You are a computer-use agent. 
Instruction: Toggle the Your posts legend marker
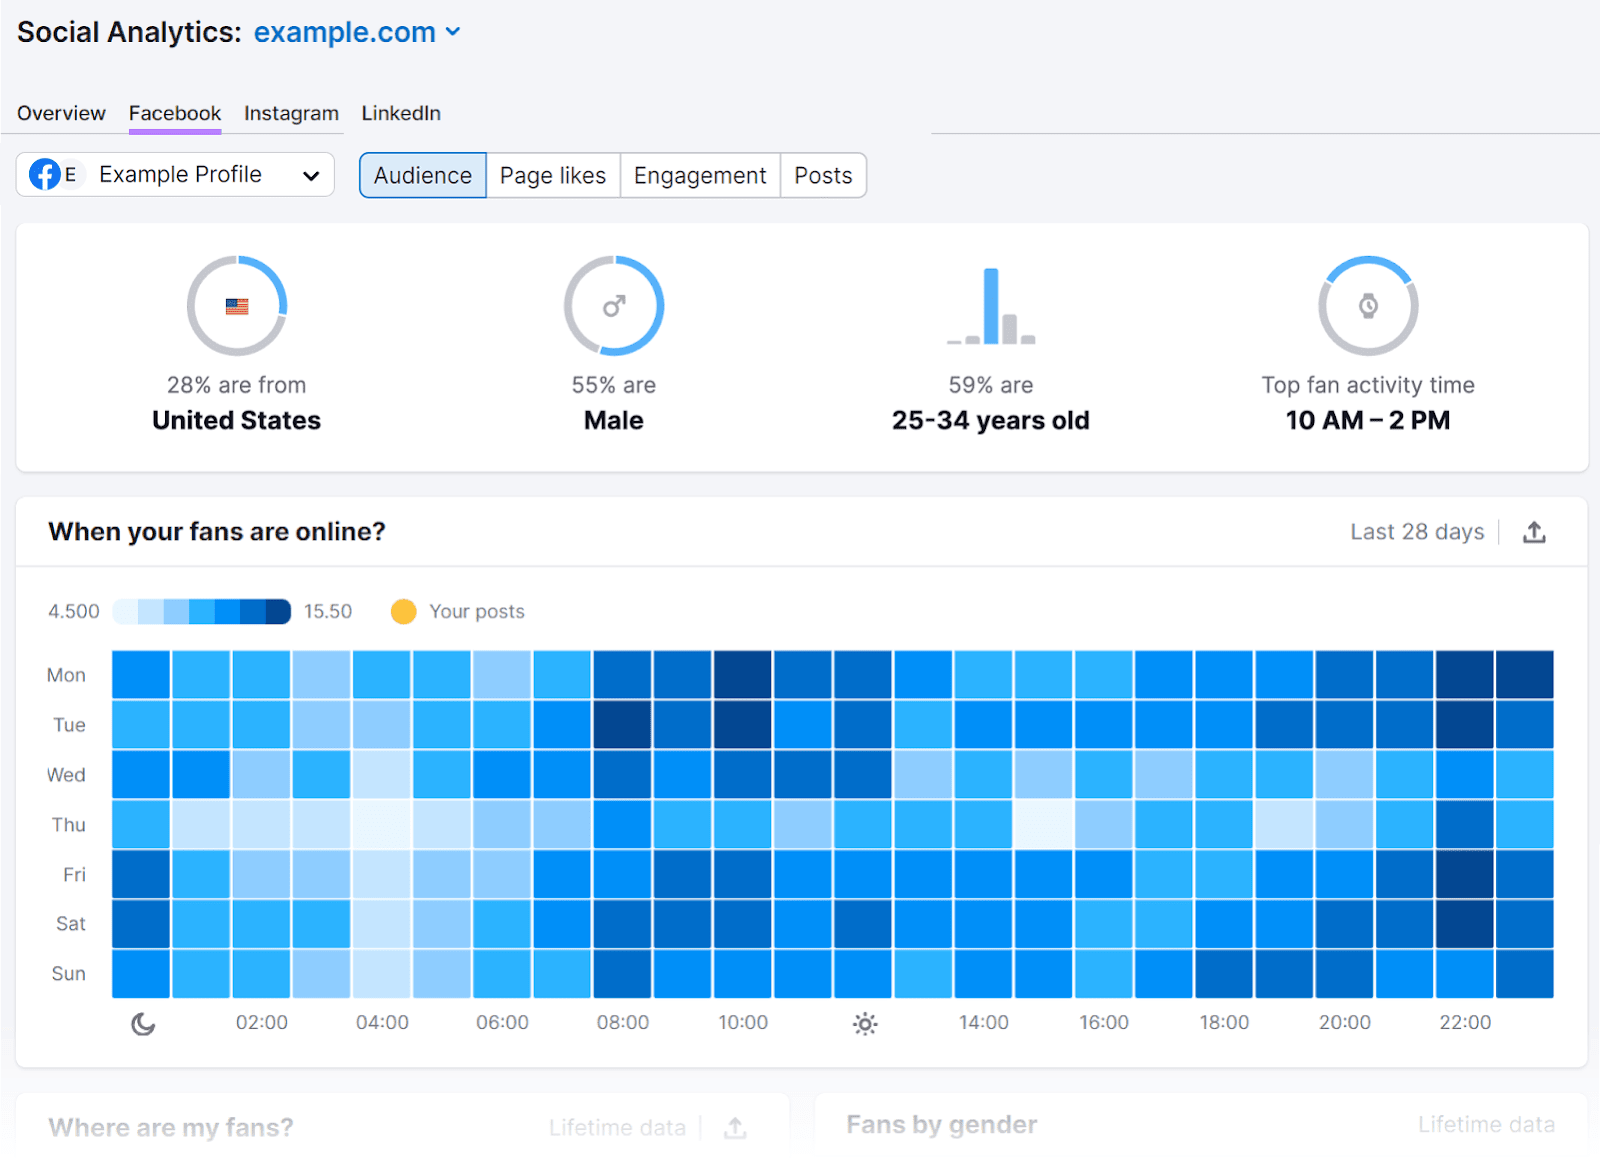(x=403, y=611)
